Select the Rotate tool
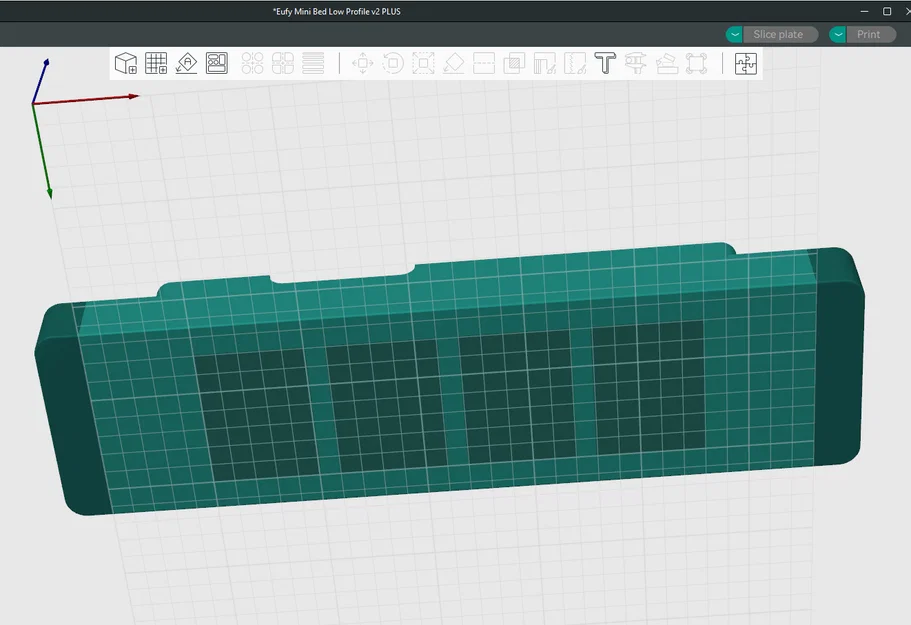 point(393,63)
